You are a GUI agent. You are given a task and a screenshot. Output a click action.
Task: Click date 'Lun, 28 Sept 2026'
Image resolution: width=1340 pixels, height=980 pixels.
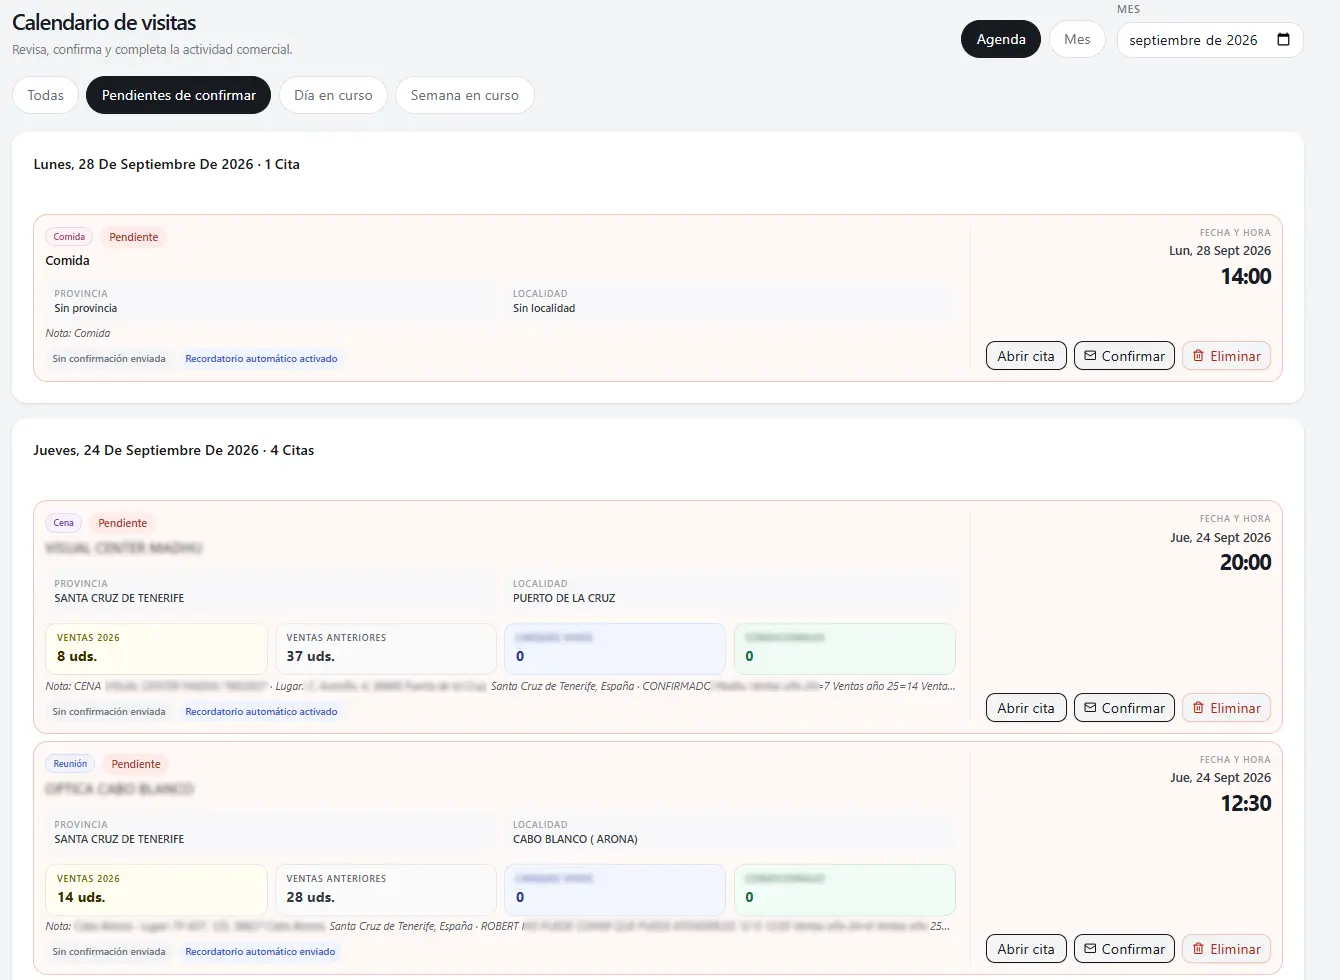tap(1220, 251)
